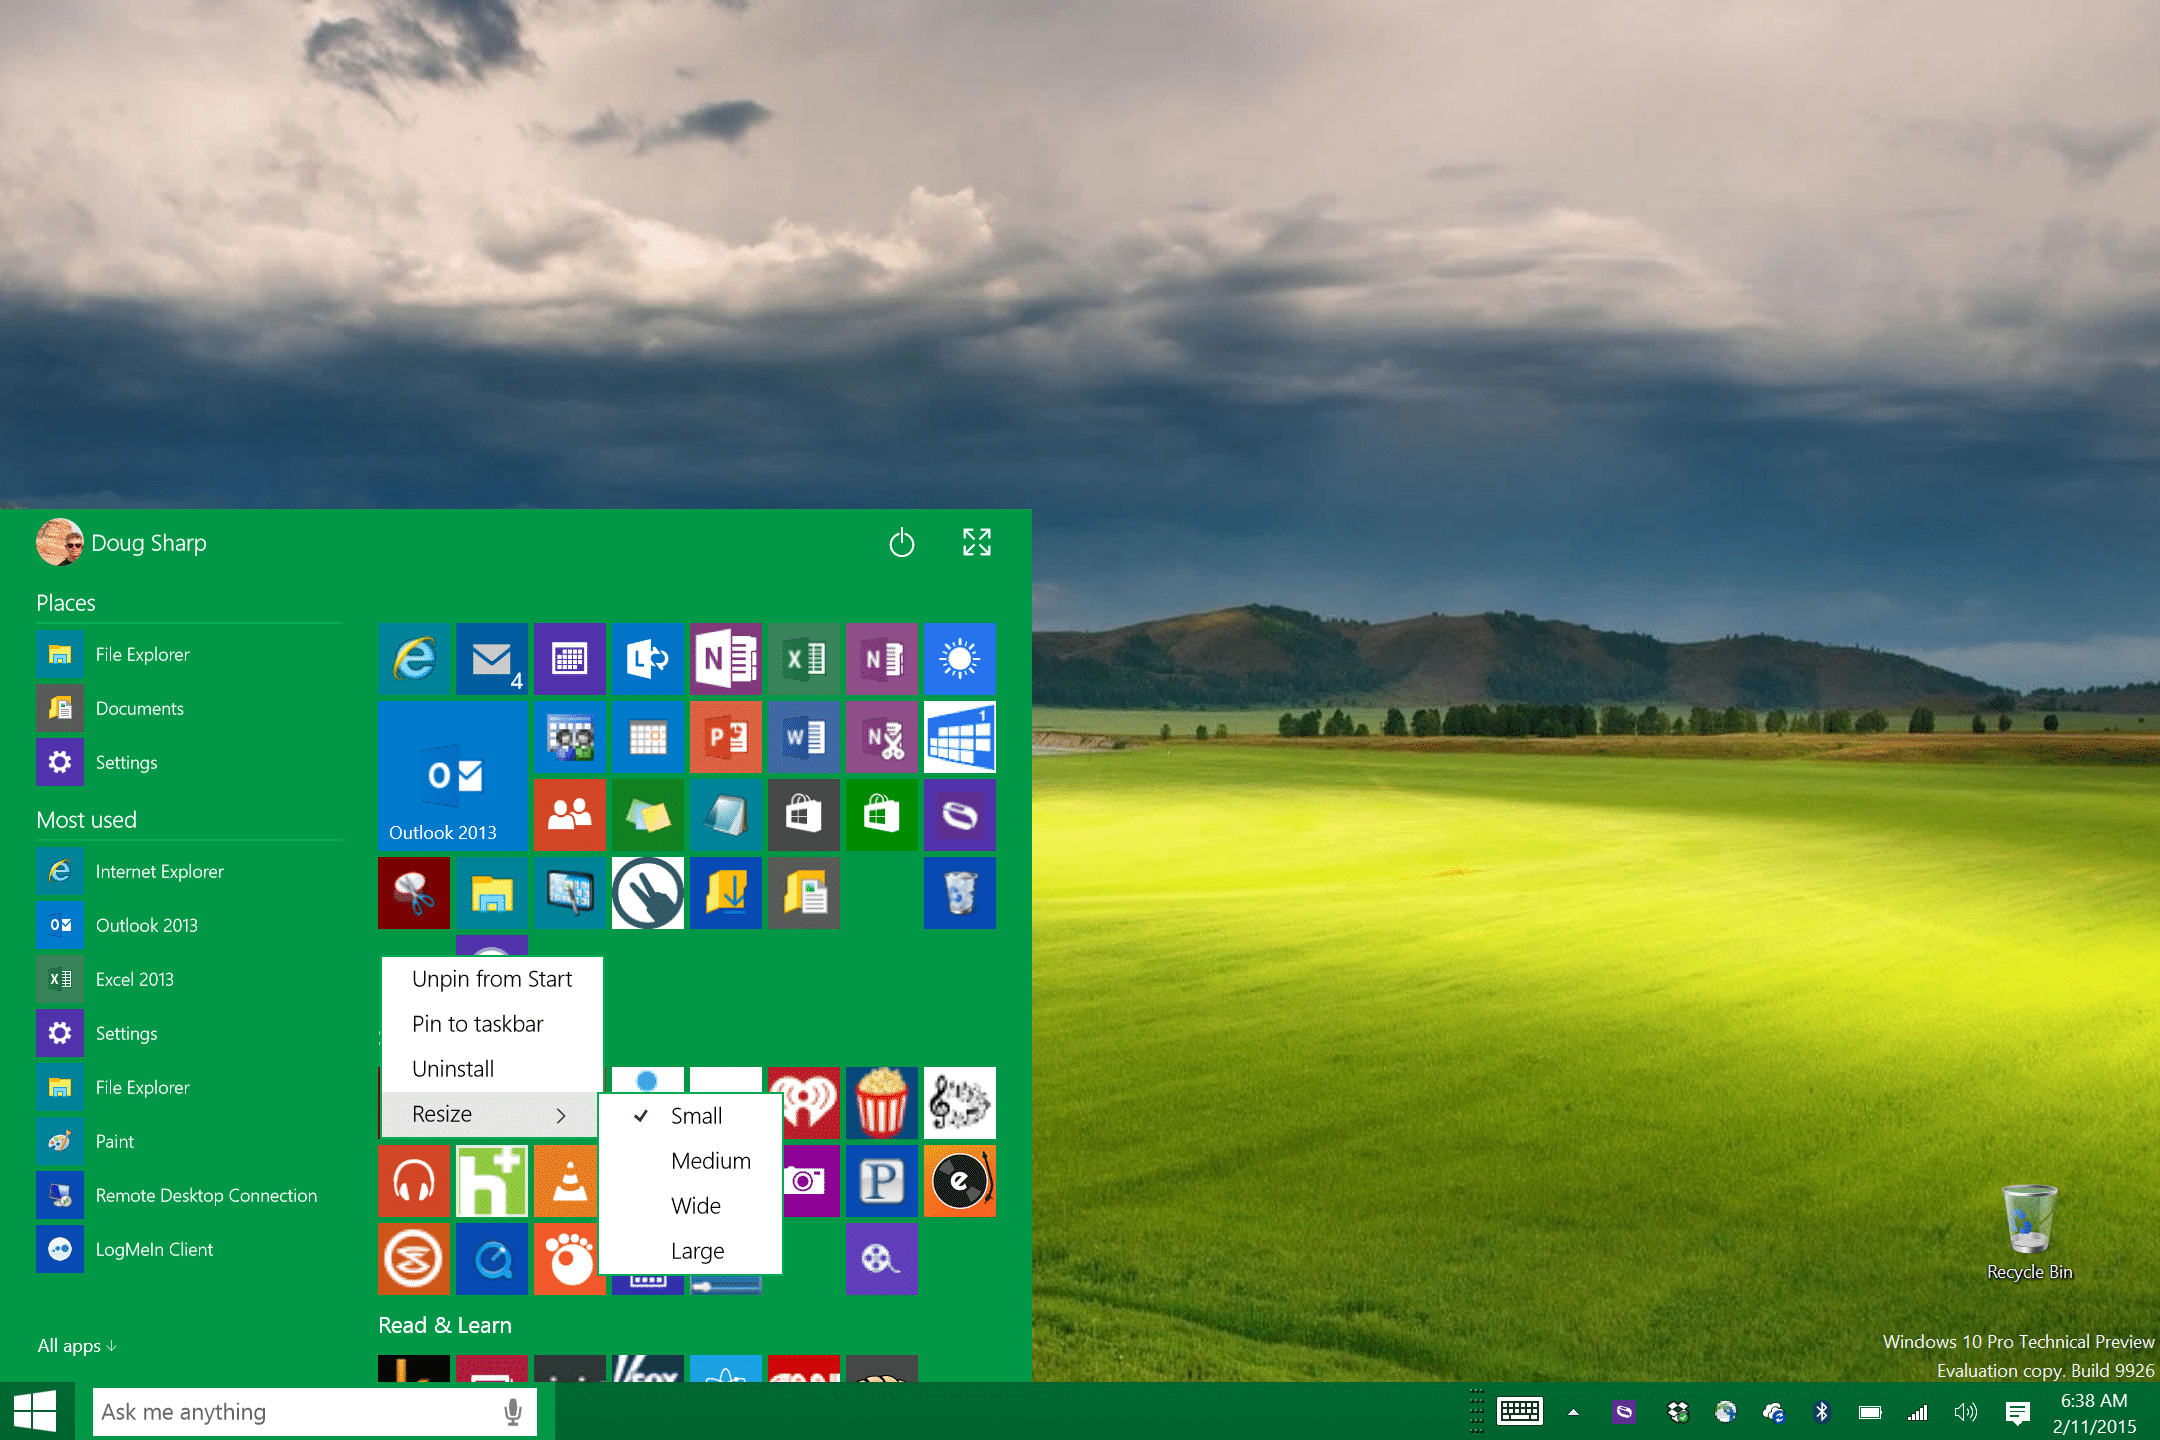
Task: Choose Uninstall in context menu
Action: (x=491, y=1069)
